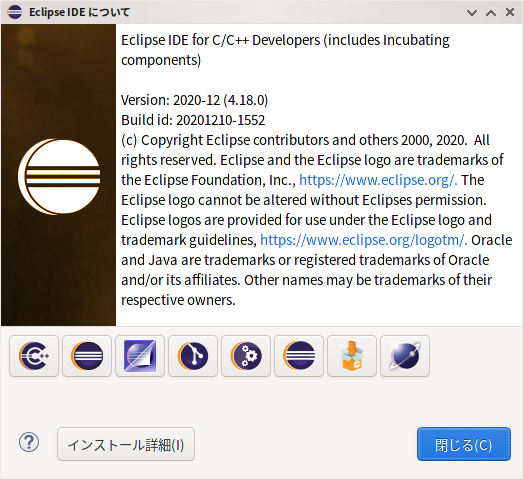
Task: Open the purple page-curl feature icon
Action: pos(140,356)
